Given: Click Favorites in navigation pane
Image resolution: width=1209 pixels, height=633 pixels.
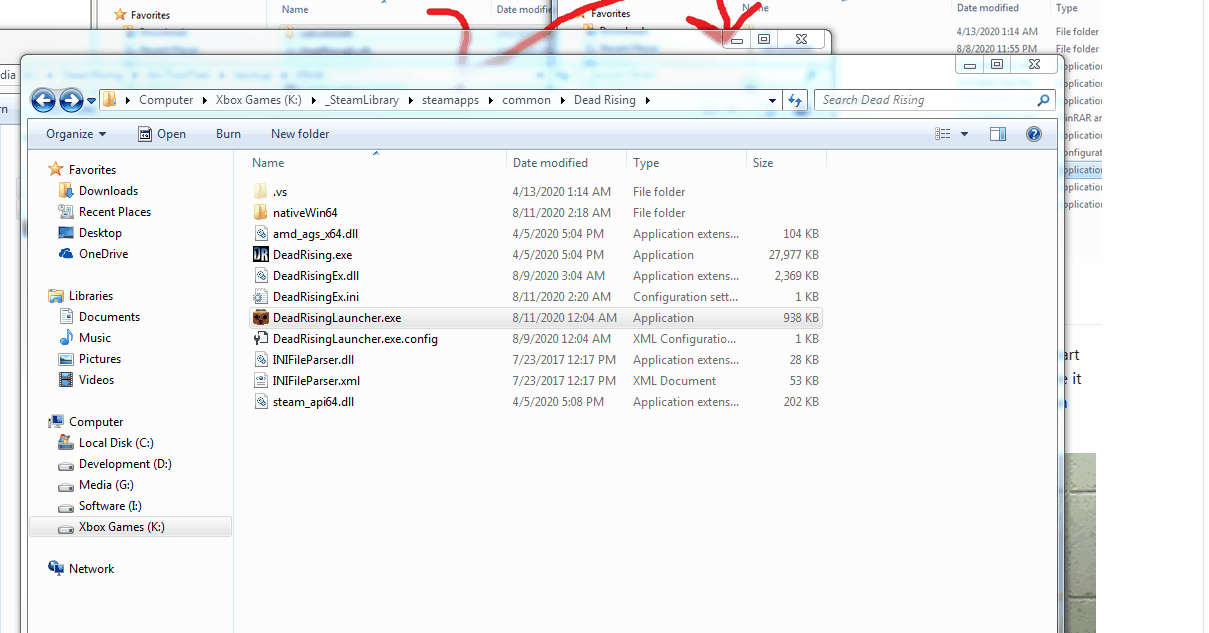Looking at the screenshot, I should (x=92, y=169).
